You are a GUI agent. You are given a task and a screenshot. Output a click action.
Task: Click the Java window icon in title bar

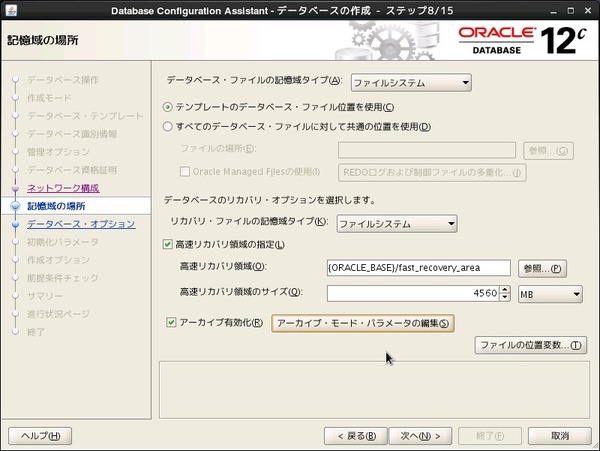11,10
